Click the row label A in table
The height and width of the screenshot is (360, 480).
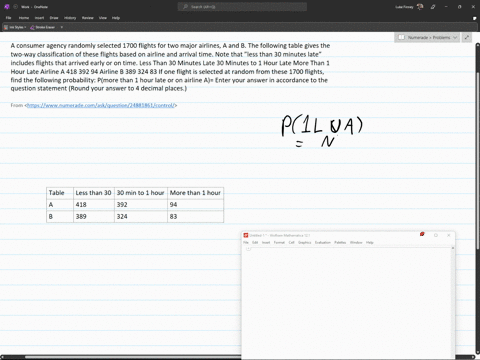pyautogui.click(x=60, y=204)
